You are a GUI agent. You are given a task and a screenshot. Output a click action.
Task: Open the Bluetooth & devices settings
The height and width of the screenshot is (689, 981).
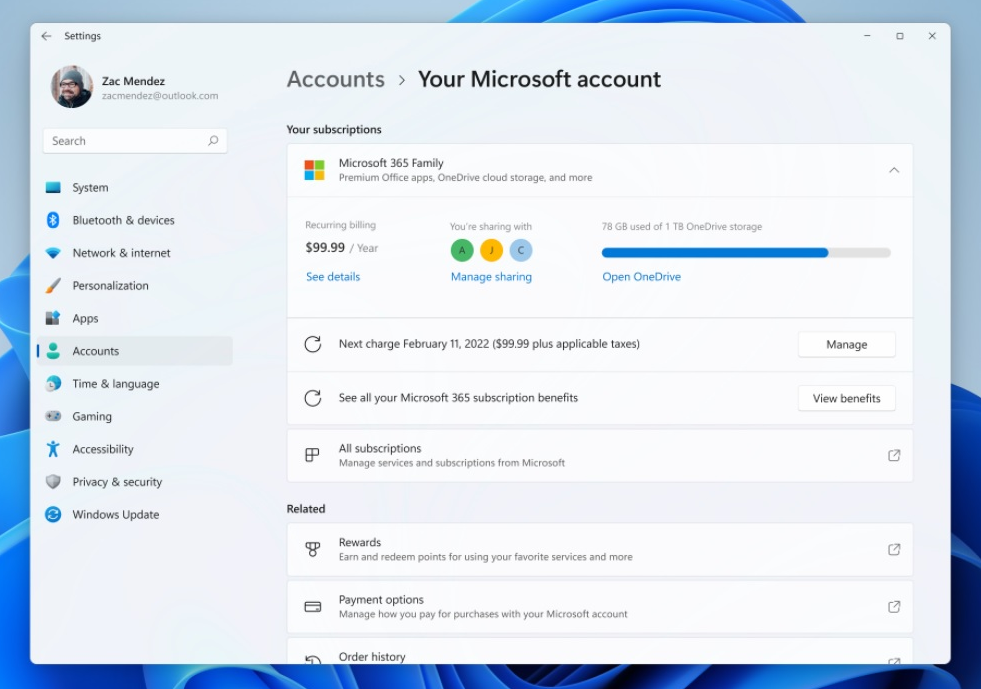[x=123, y=220]
